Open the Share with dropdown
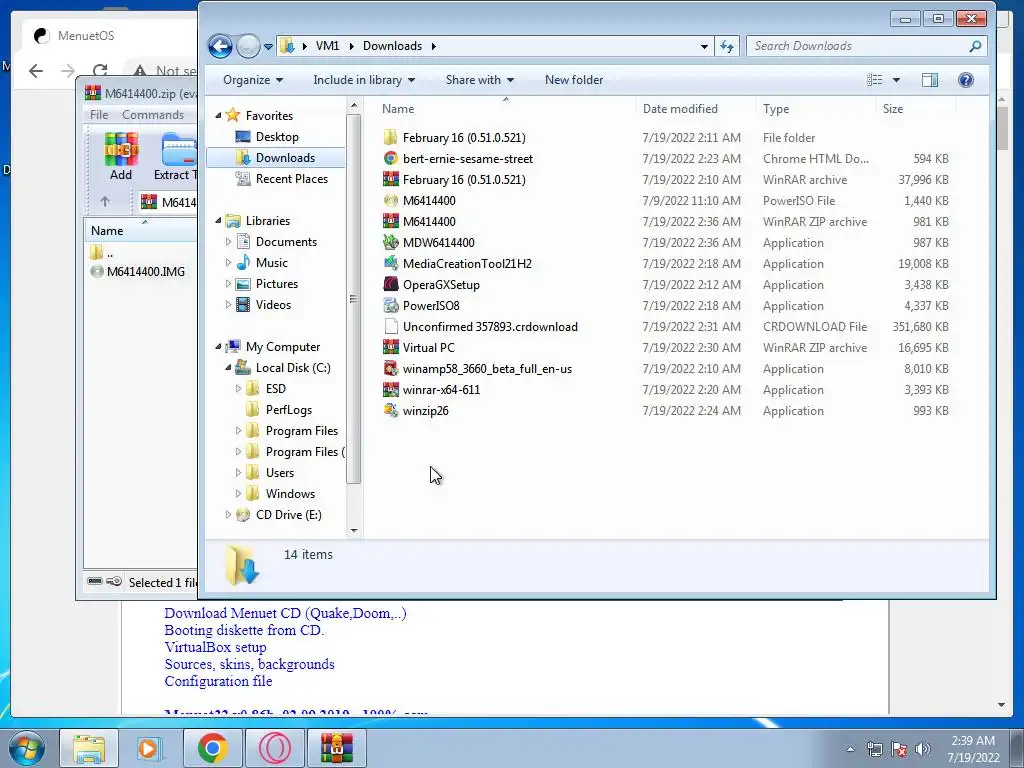 (480, 80)
